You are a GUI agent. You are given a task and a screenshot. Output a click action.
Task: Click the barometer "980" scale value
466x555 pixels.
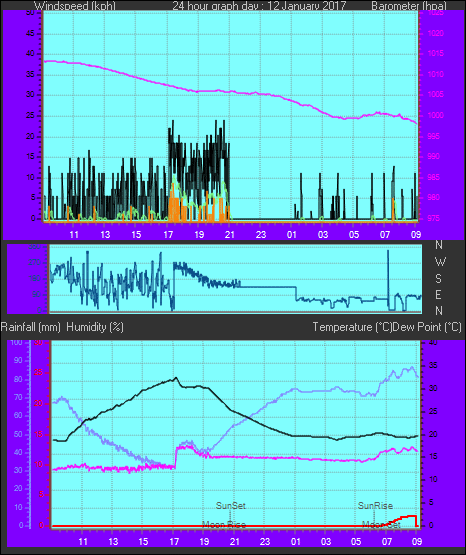pos(434,197)
